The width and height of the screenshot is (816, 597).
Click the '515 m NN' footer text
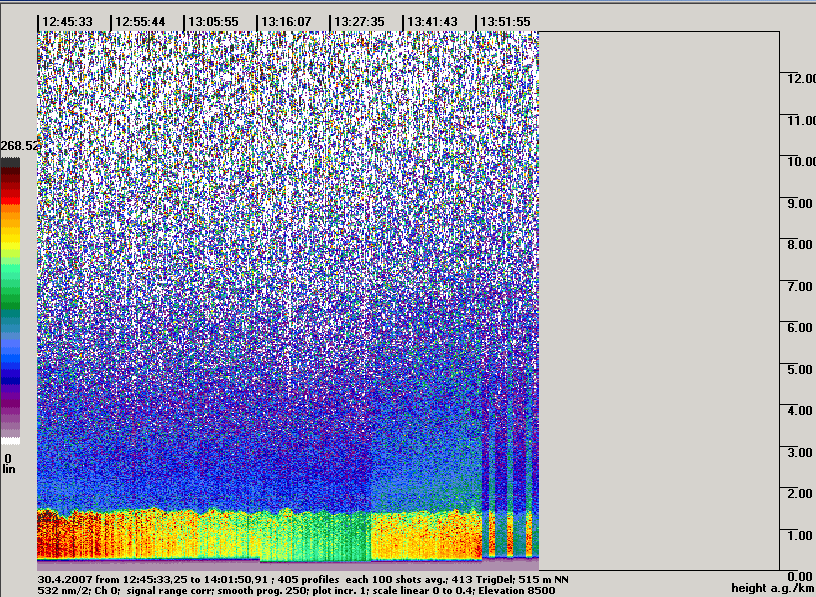coord(542,579)
